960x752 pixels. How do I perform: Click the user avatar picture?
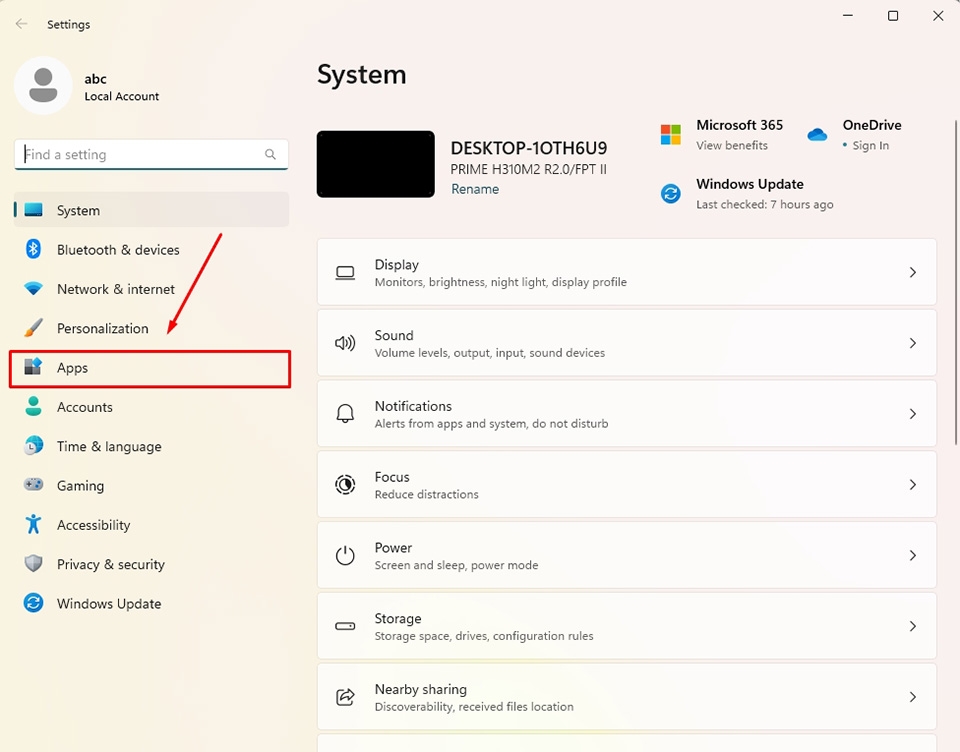click(x=43, y=86)
